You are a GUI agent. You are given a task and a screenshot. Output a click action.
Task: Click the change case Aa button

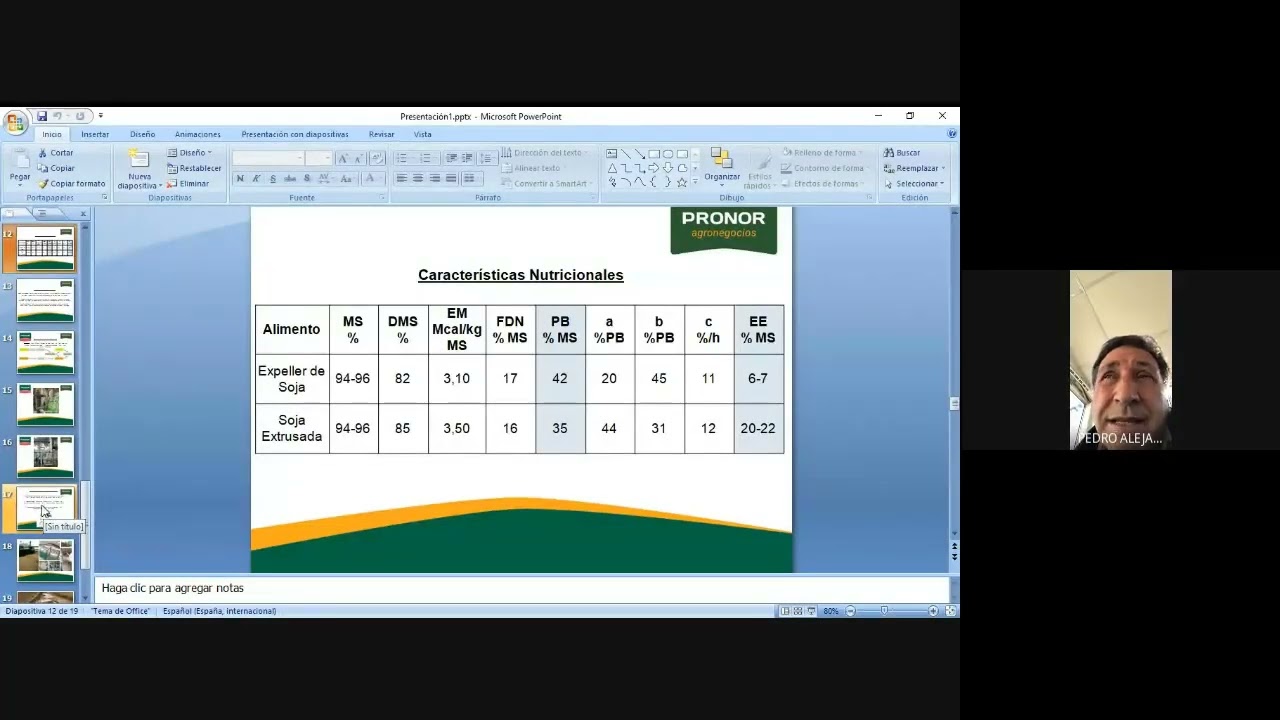point(347,179)
